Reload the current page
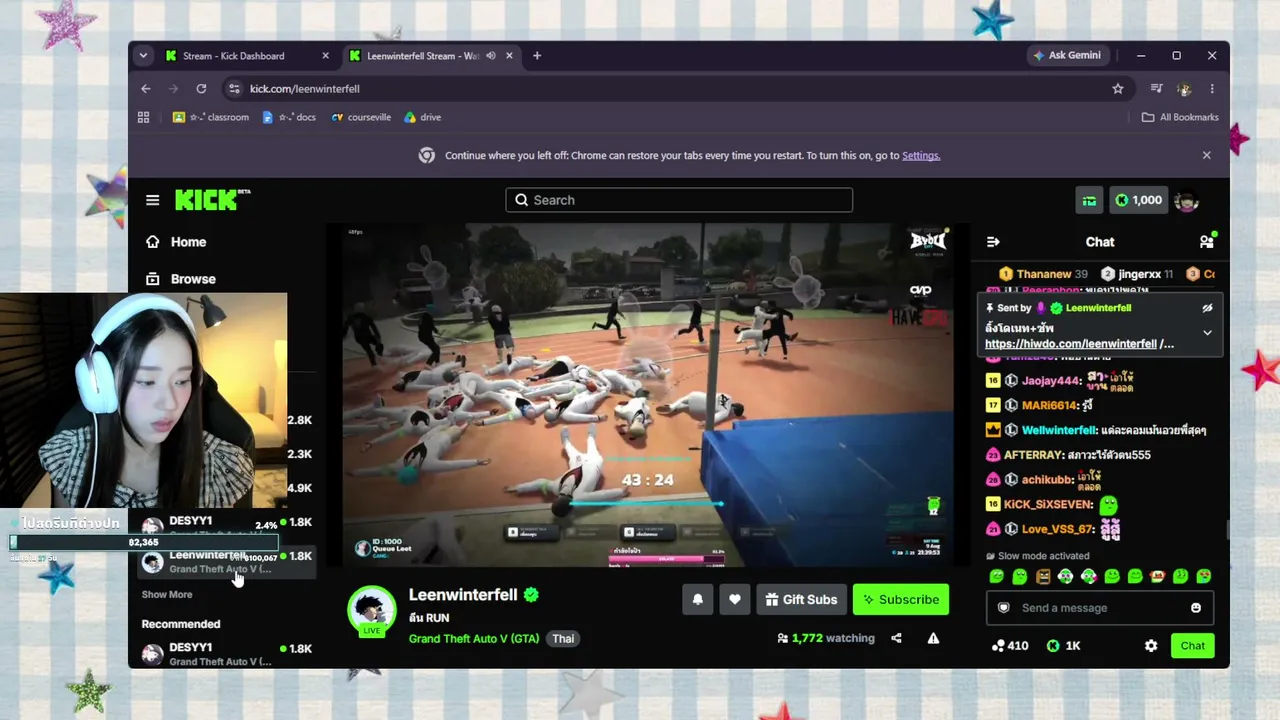 click(201, 89)
